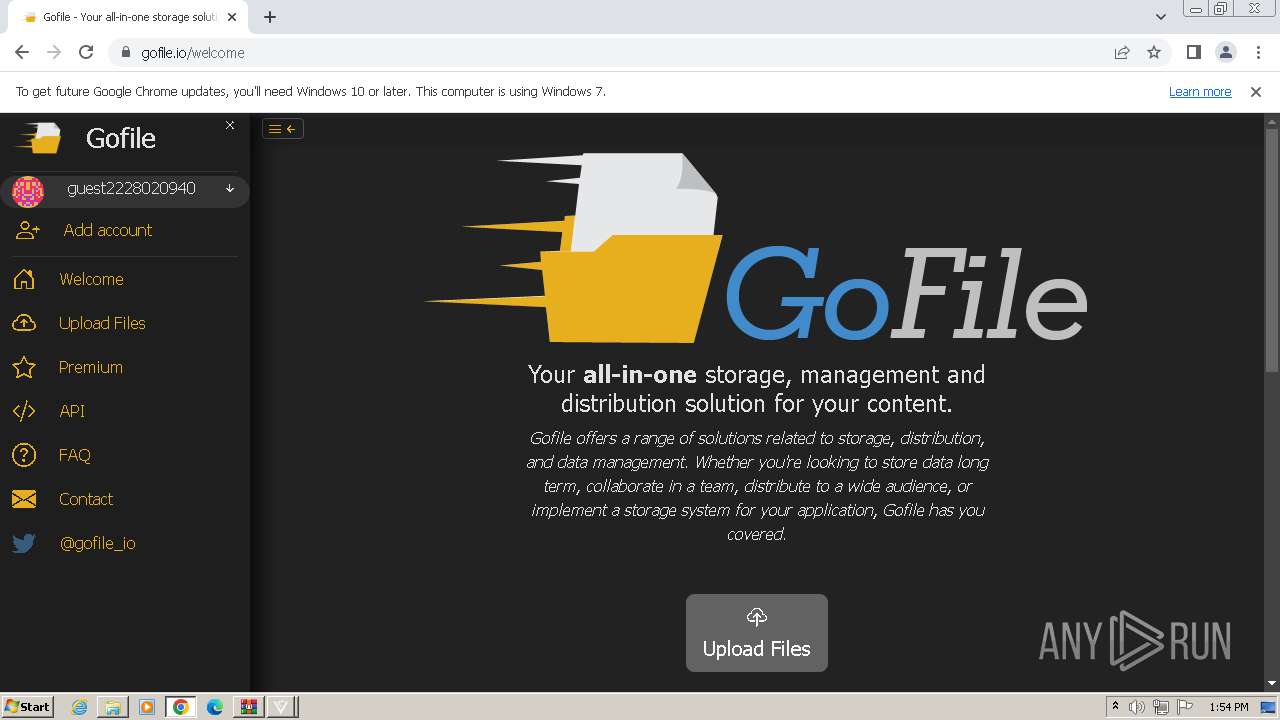Viewport: 1280px width, 720px height.
Task: Open a new tab with plus button
Action: [x=270, y=17]
